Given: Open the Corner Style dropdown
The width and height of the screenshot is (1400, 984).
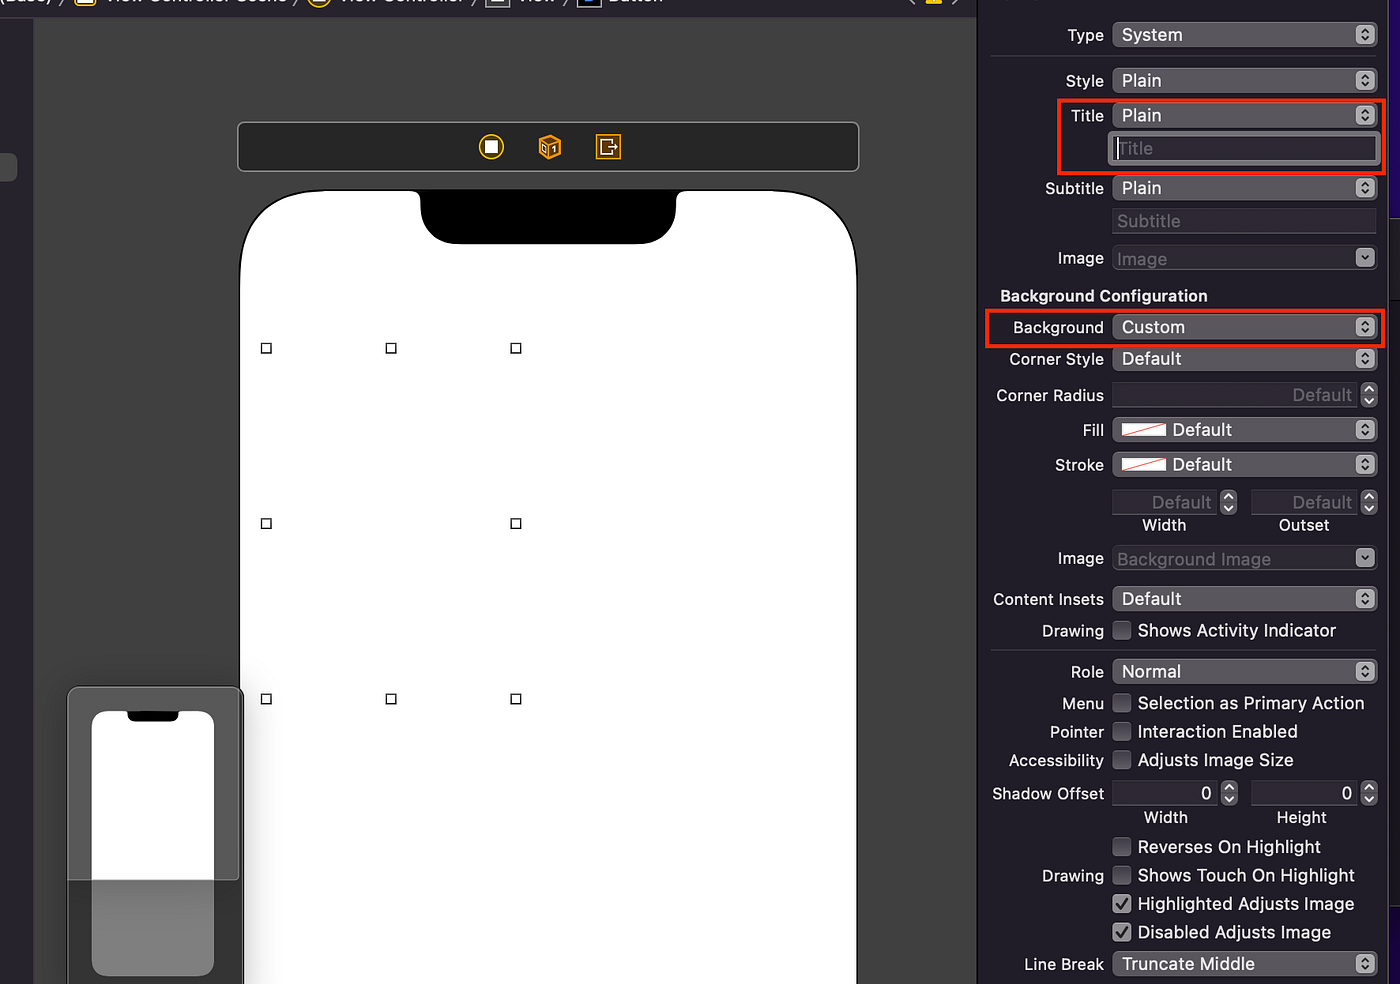Looking at the screenshot, I should (x=1244, y=358).
